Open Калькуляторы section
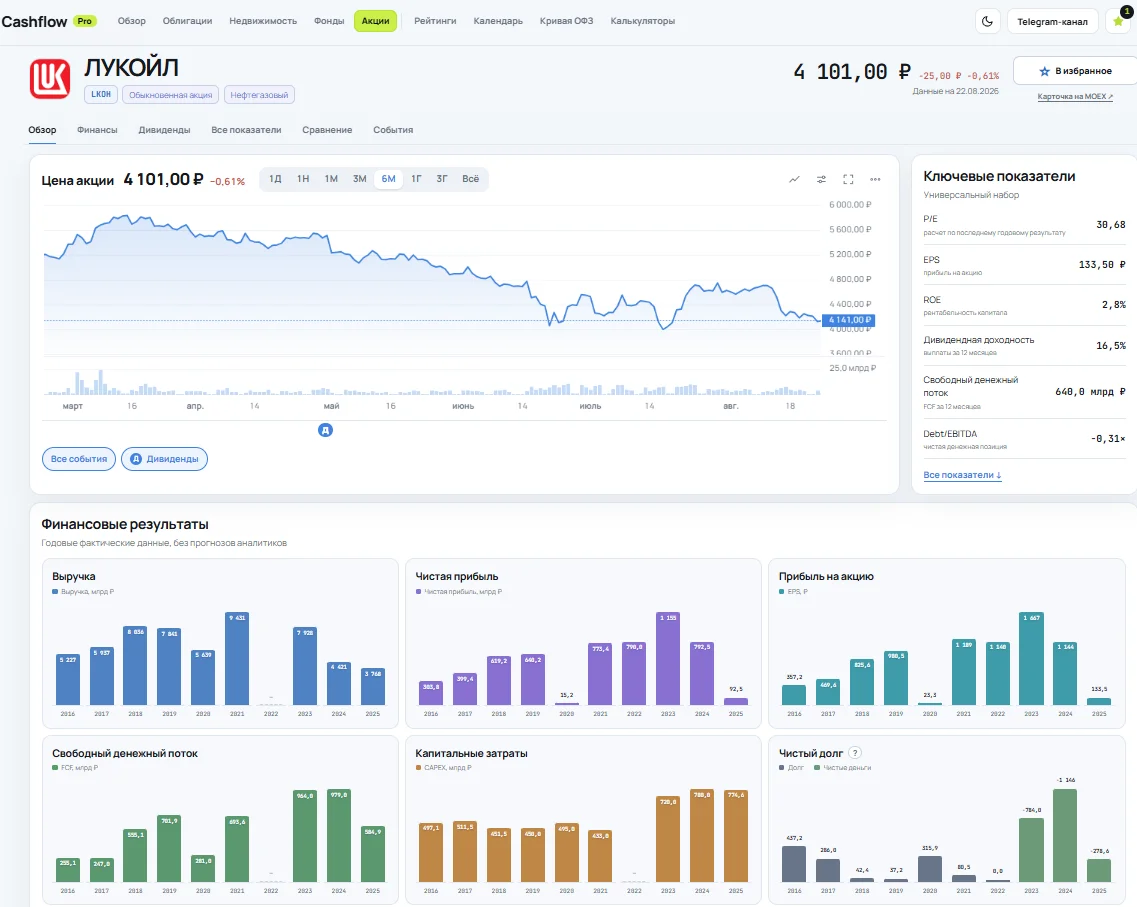 (x=642, y=21)
